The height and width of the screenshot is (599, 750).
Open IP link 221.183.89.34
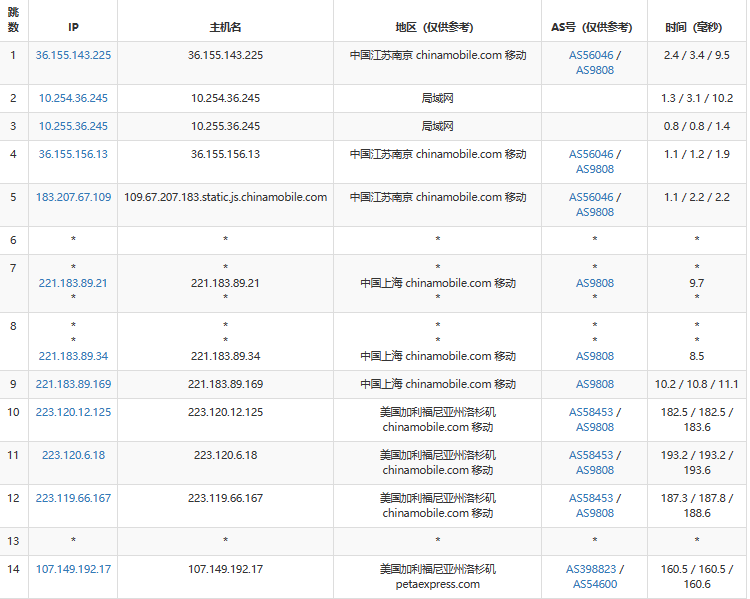tap(73, 356)
